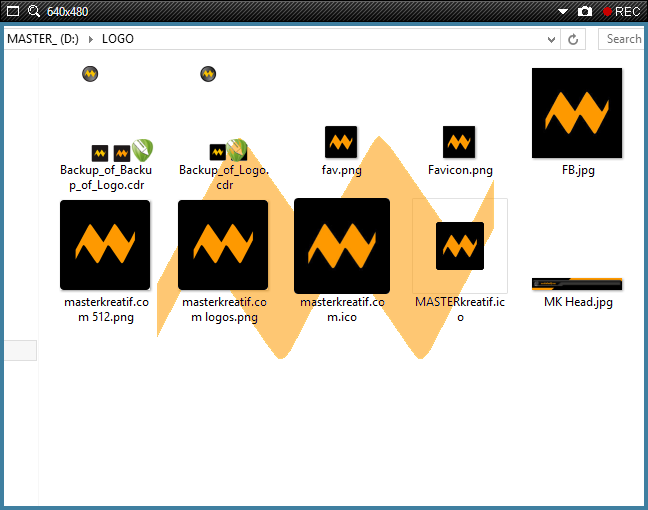Select Backup_of_Logo.cdr file icon

[x=224, y=114]
